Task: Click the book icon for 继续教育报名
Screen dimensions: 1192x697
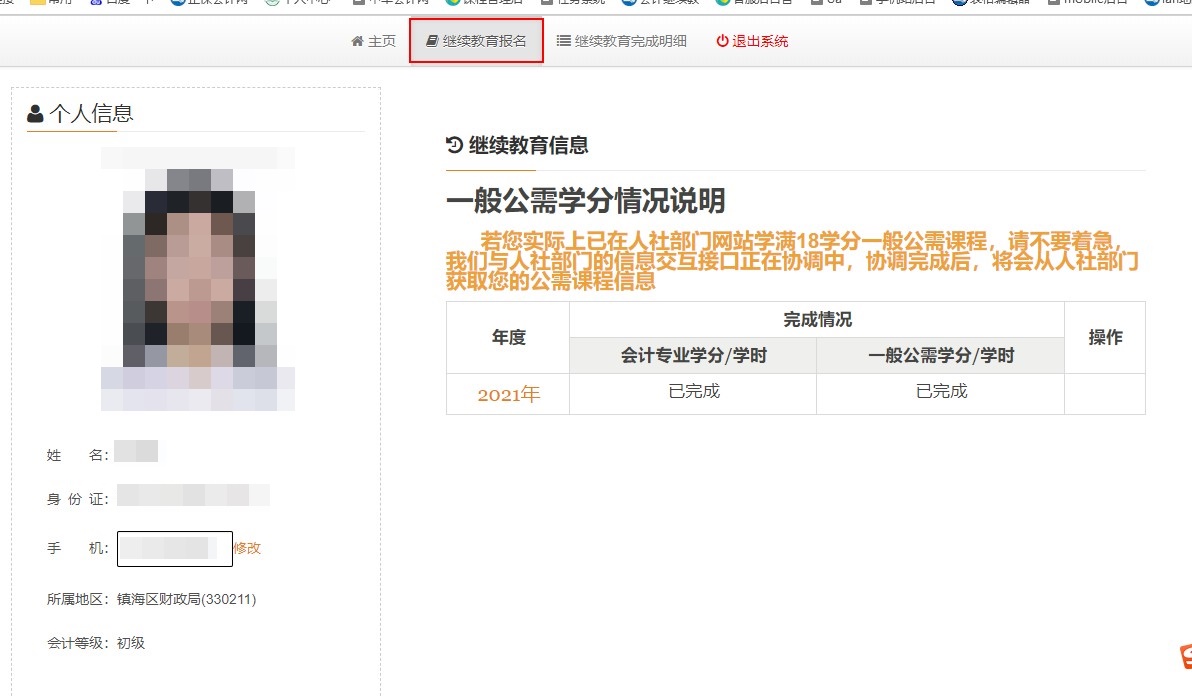Action: click(x=432, y=42)
